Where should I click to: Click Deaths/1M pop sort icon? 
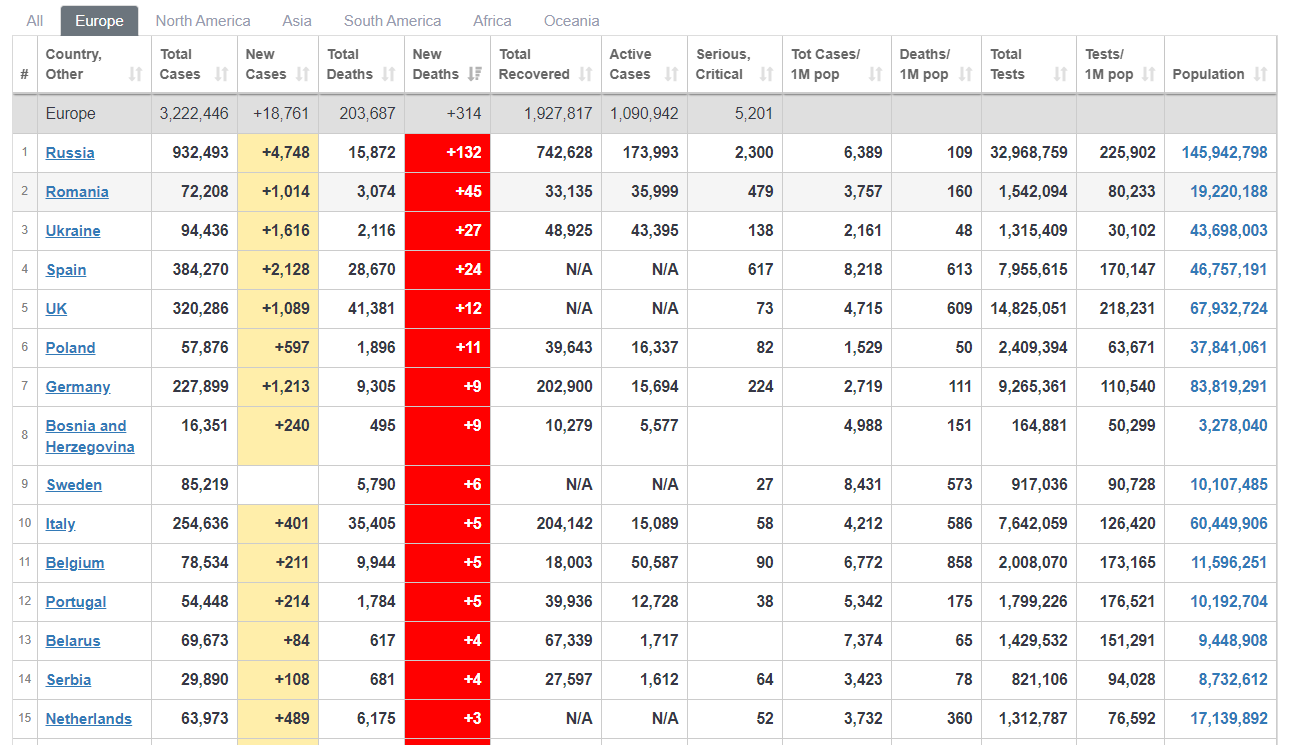[965, 74]
